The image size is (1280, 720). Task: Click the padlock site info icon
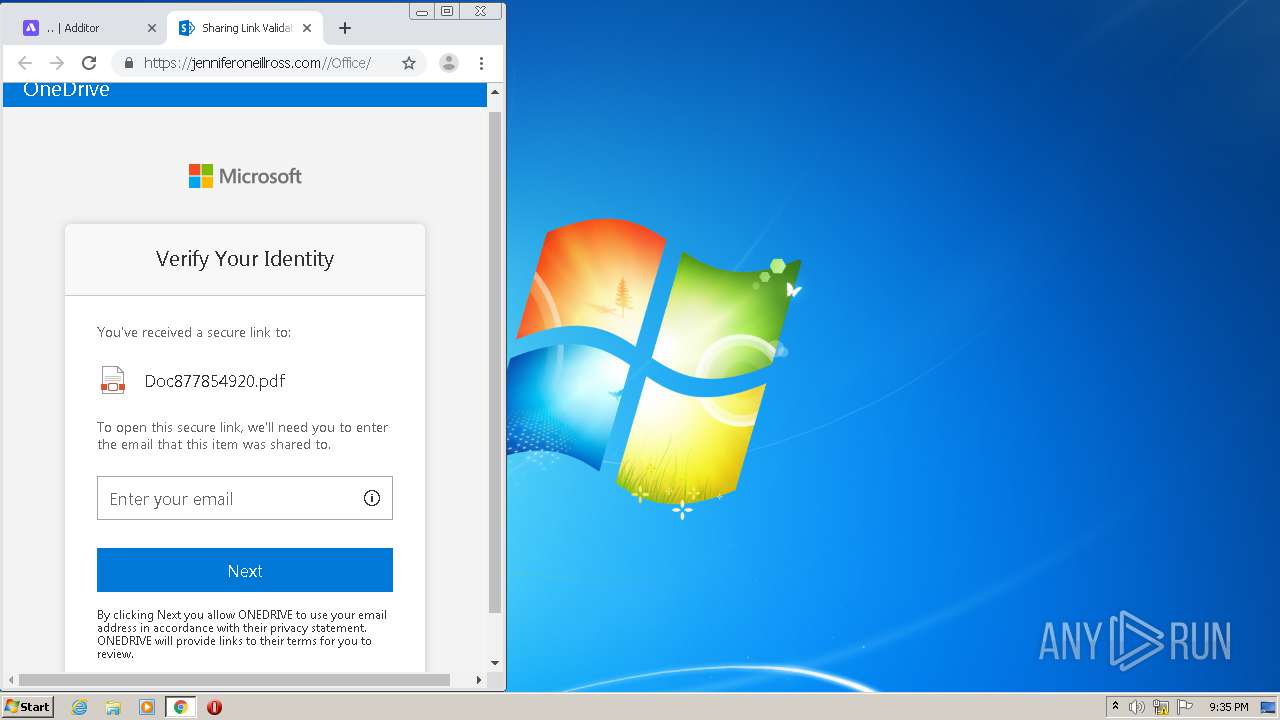[x=128, y=63]
